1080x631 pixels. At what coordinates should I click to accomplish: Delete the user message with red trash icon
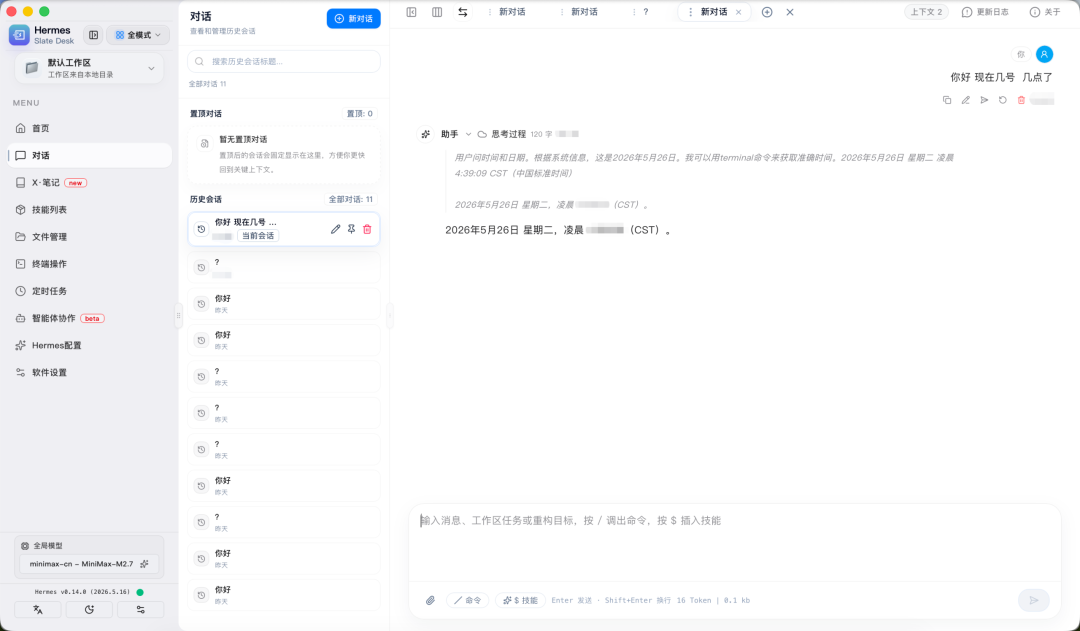pyautogui.click(x=1021, y=100)
